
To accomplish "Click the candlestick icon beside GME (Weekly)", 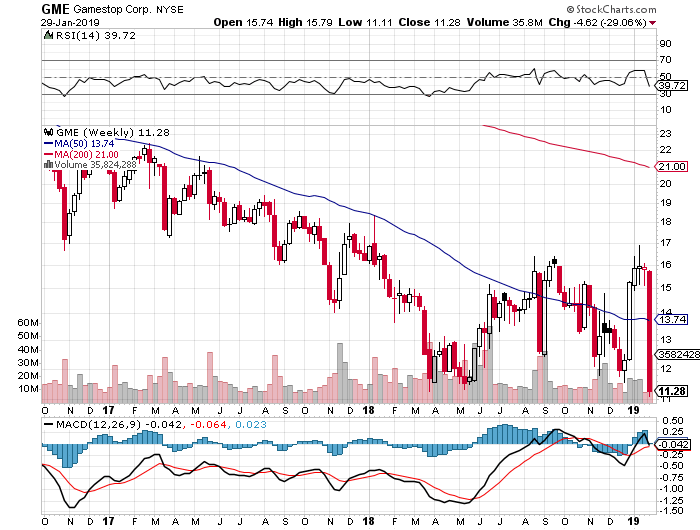I will (x=48, y=132).
